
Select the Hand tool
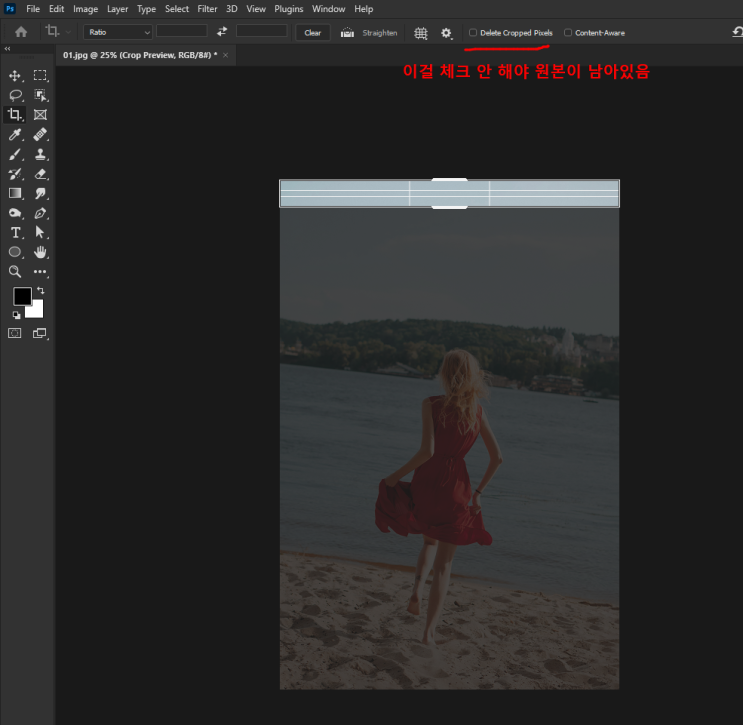pos(40,252)
